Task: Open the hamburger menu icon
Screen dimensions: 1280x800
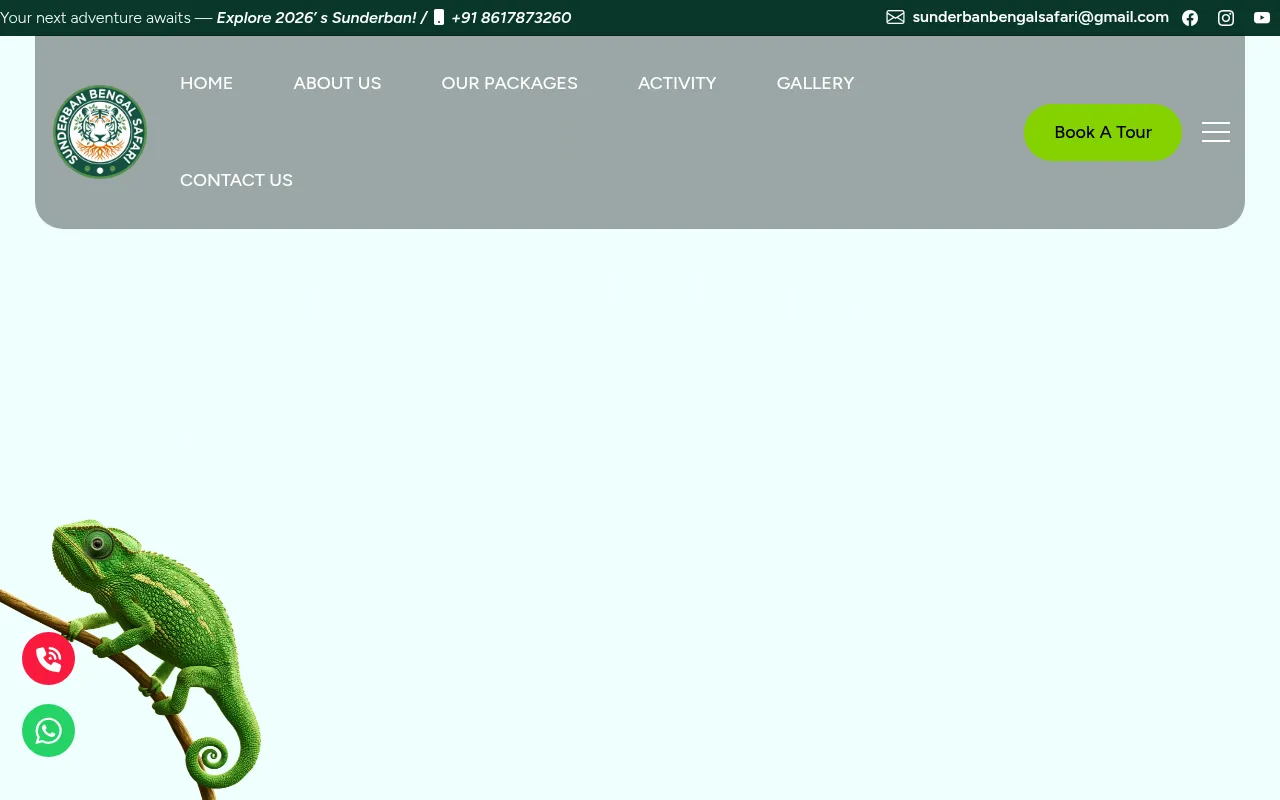Action: point(1216,132)
